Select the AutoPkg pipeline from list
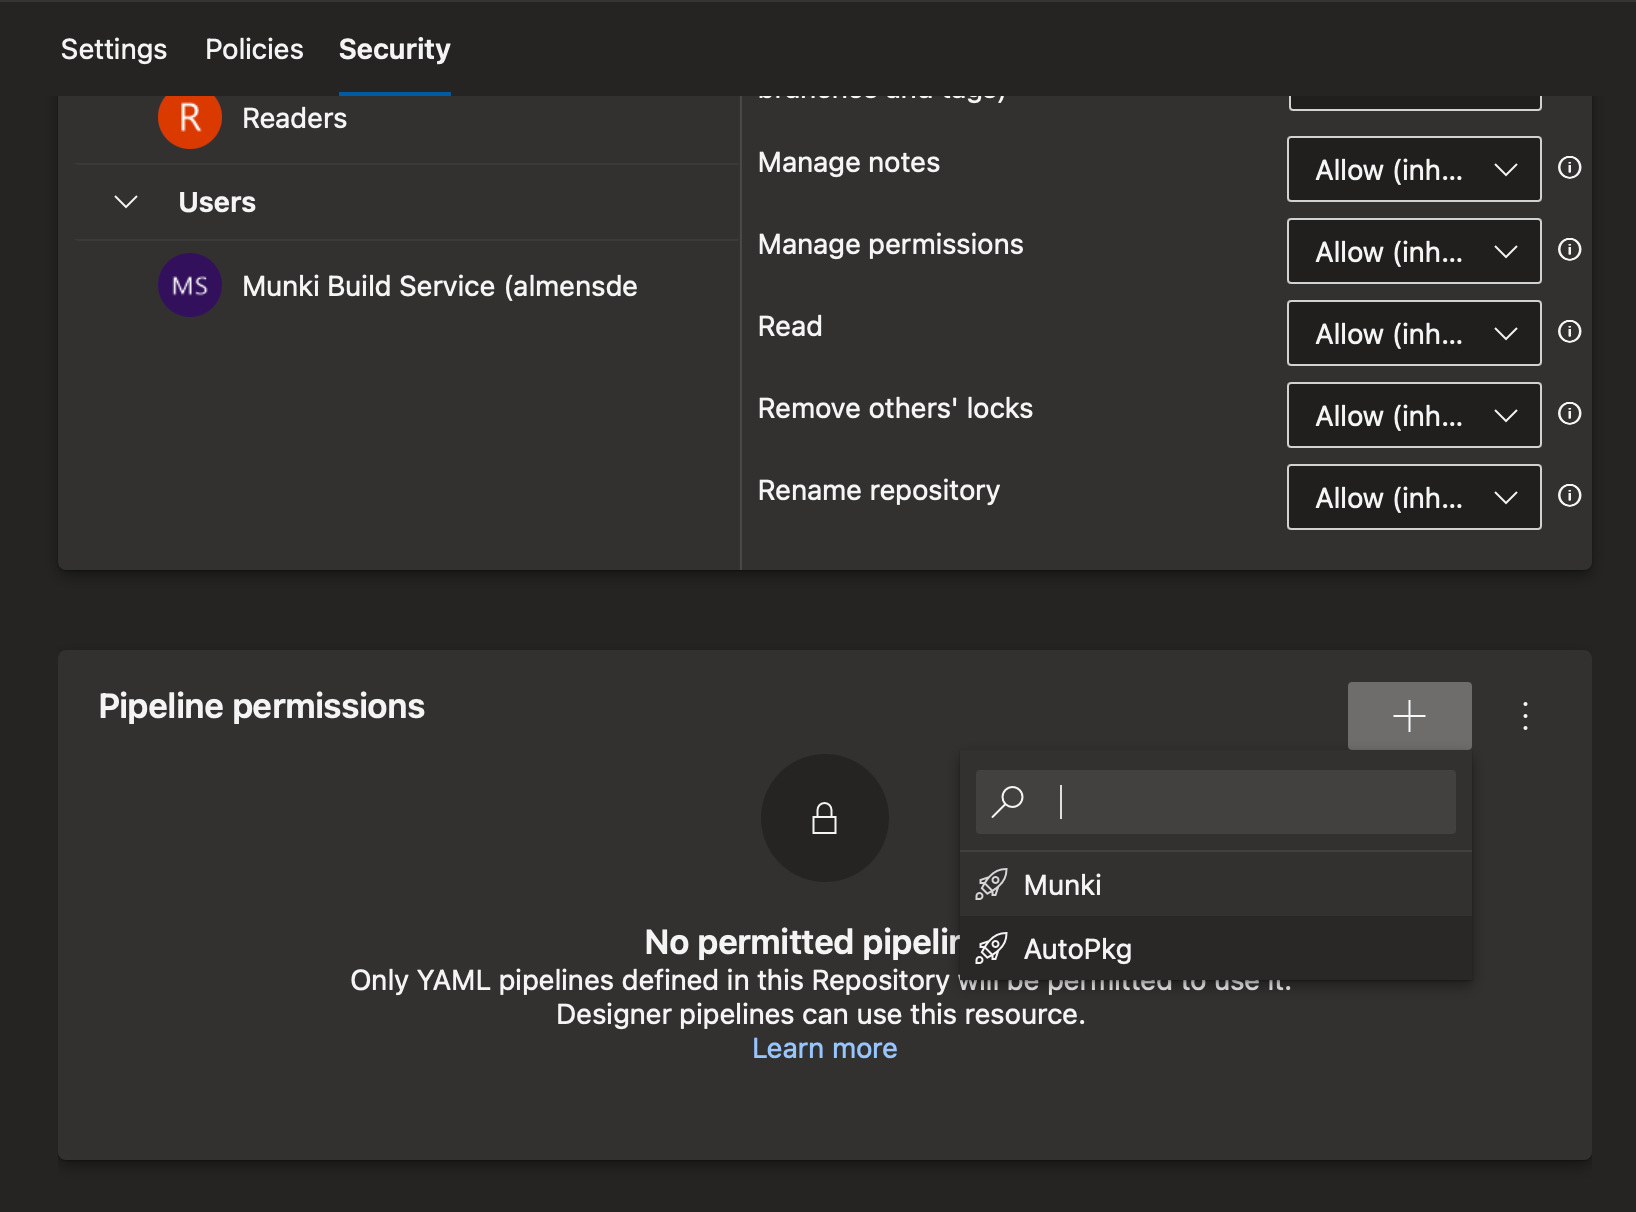The image size is (1636, 1212). coord(1077,949)
